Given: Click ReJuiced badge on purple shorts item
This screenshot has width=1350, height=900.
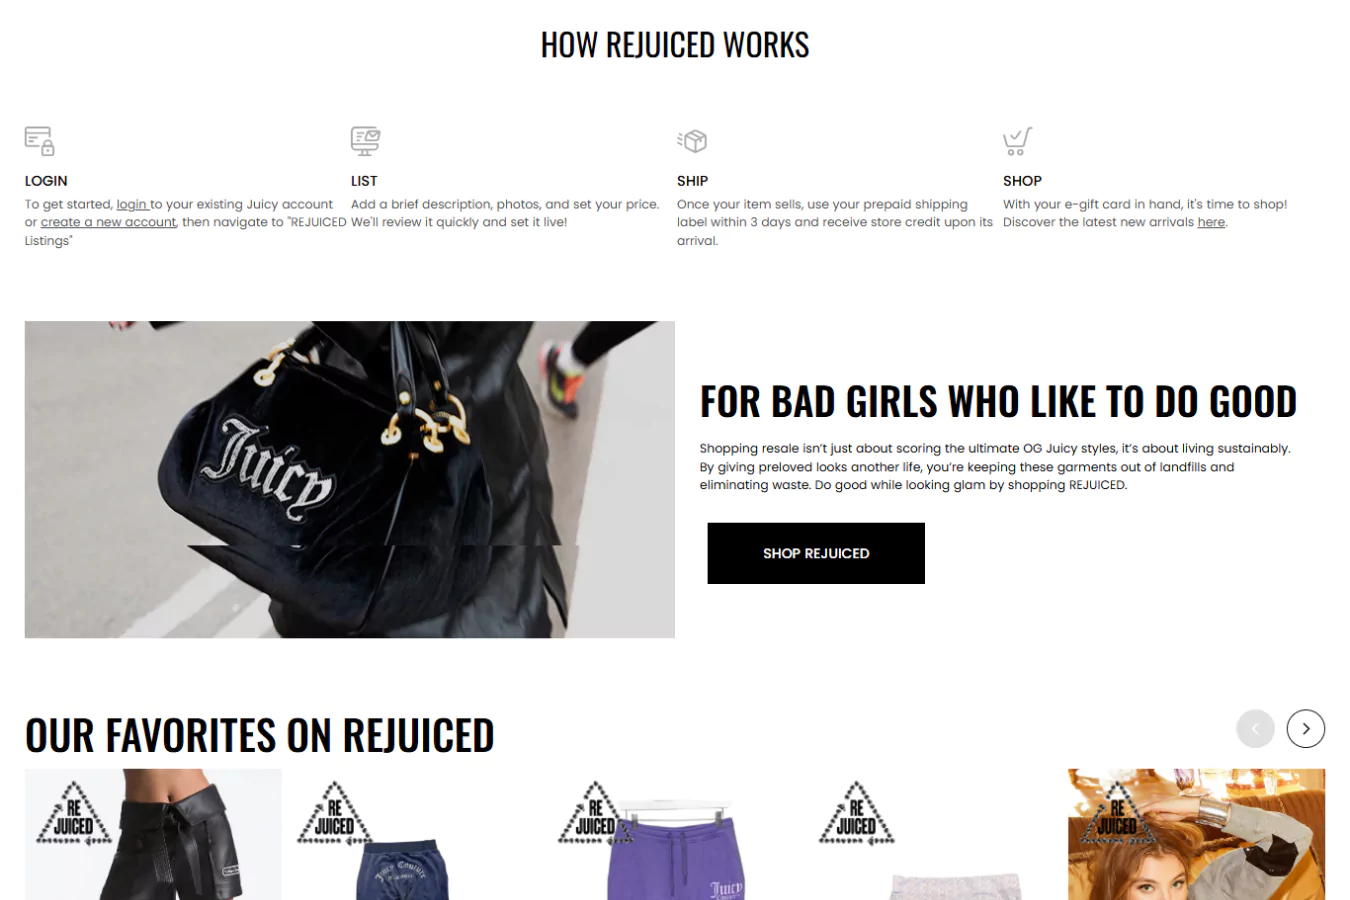Looking at the screenshot, I should (x=596, y=814).
